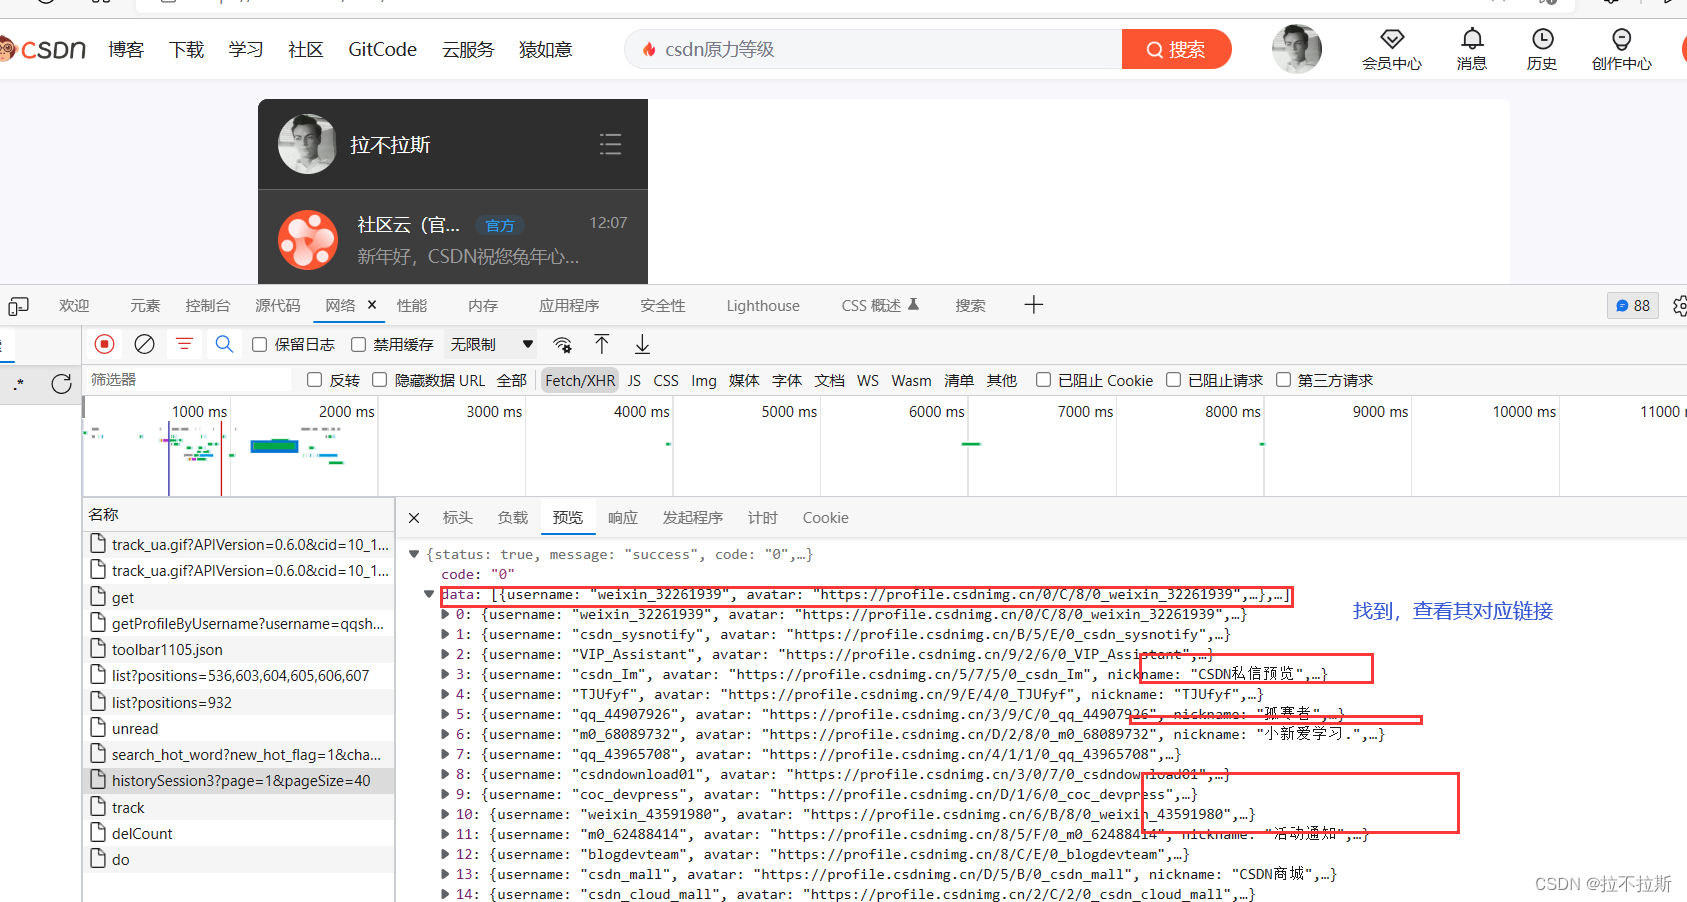This screenshot has width=1687, height=902.
Task: Open the creation center lightbulb icon
Action: point(1622,40)
